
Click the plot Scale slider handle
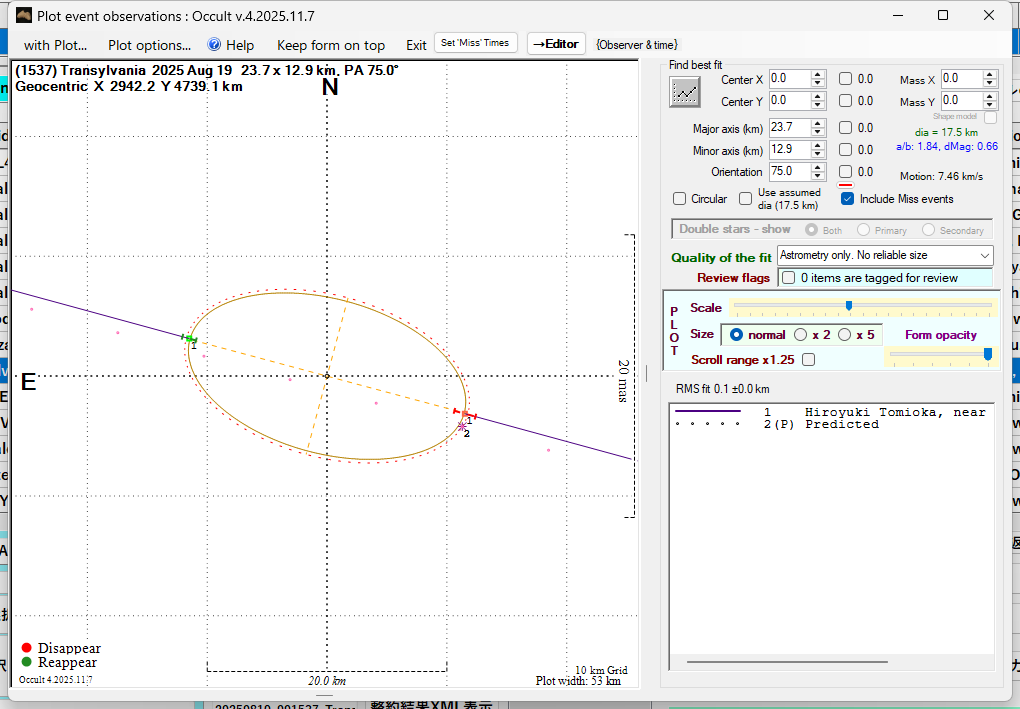coord(849,306)
